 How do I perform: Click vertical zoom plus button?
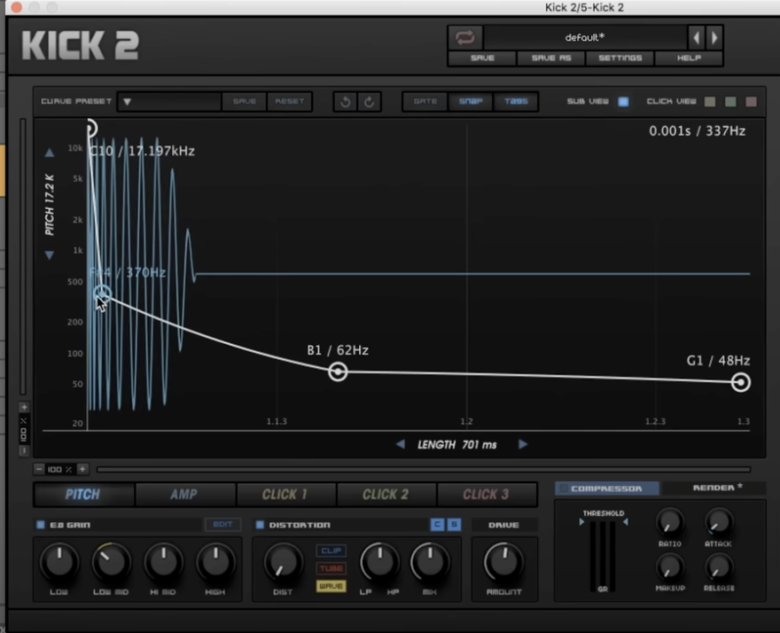(23, 407)
